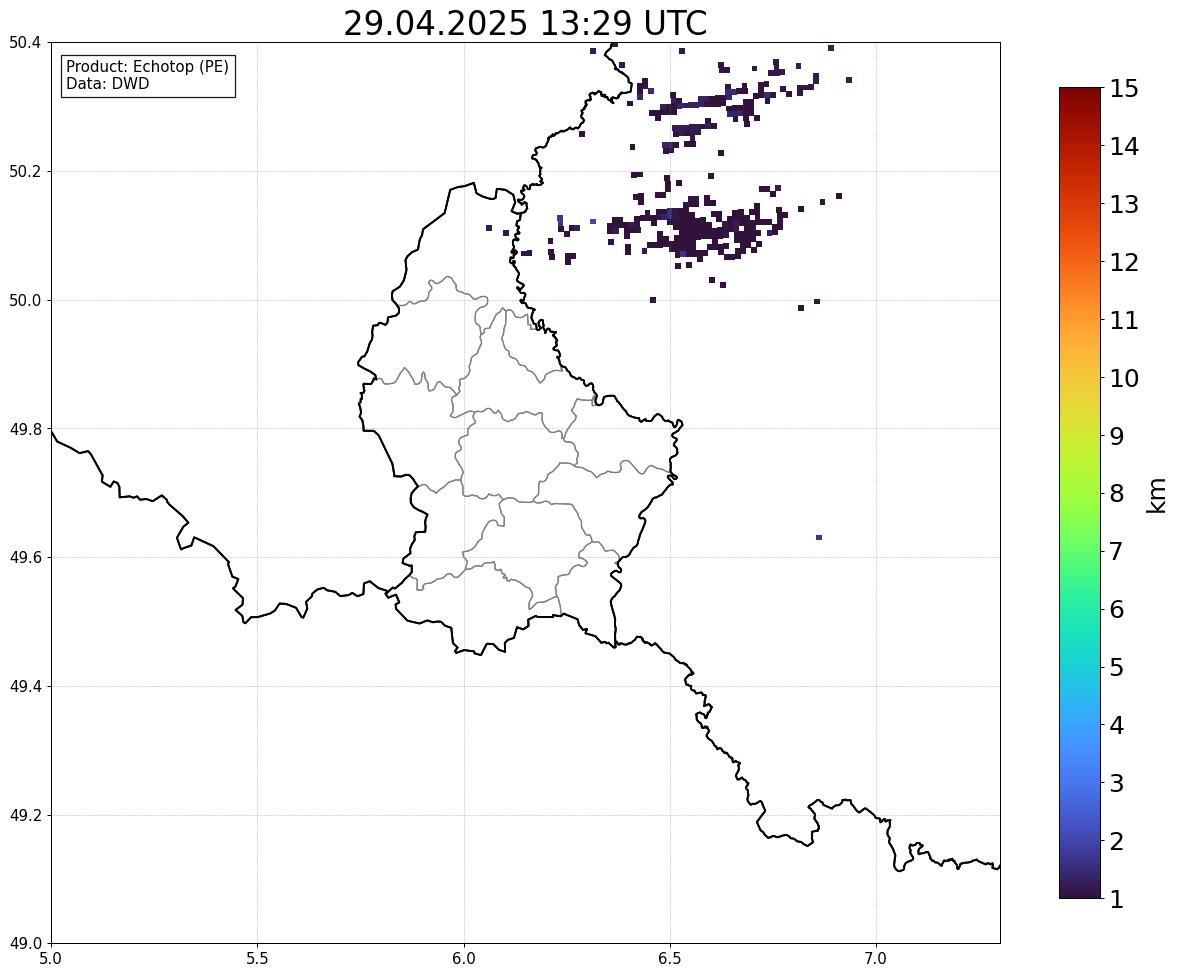The height and width of the screenshot is (976, 1178).
Task: Click the y-axis label 50.2
Action: 24,171
